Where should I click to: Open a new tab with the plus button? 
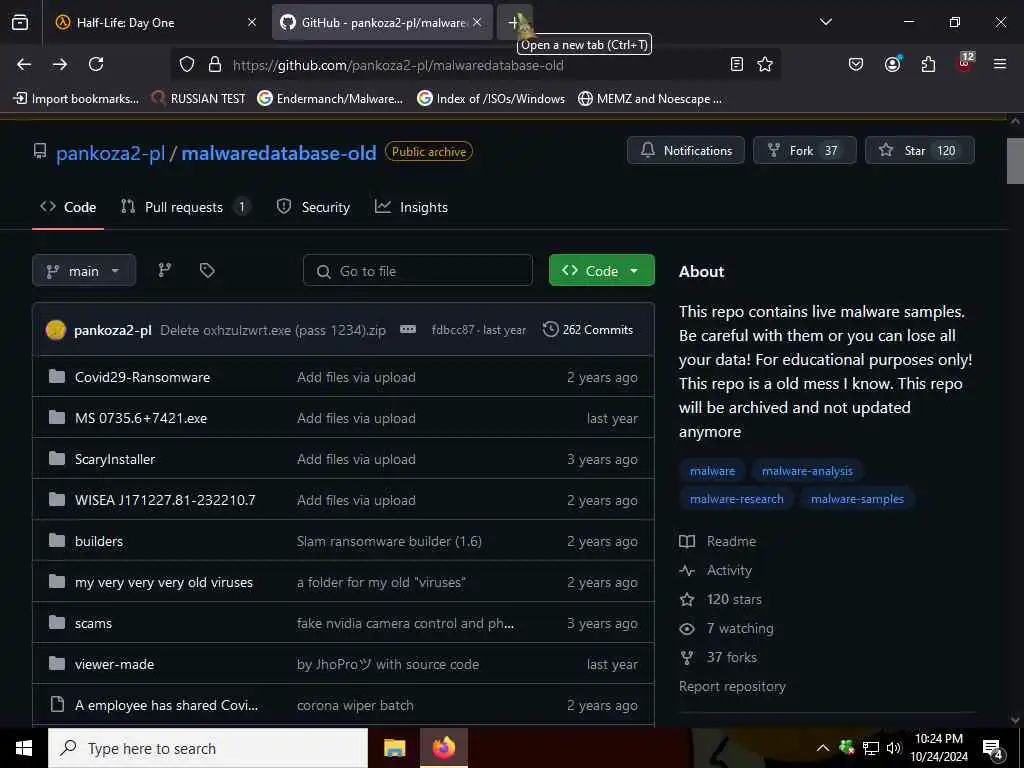point(514,22)
